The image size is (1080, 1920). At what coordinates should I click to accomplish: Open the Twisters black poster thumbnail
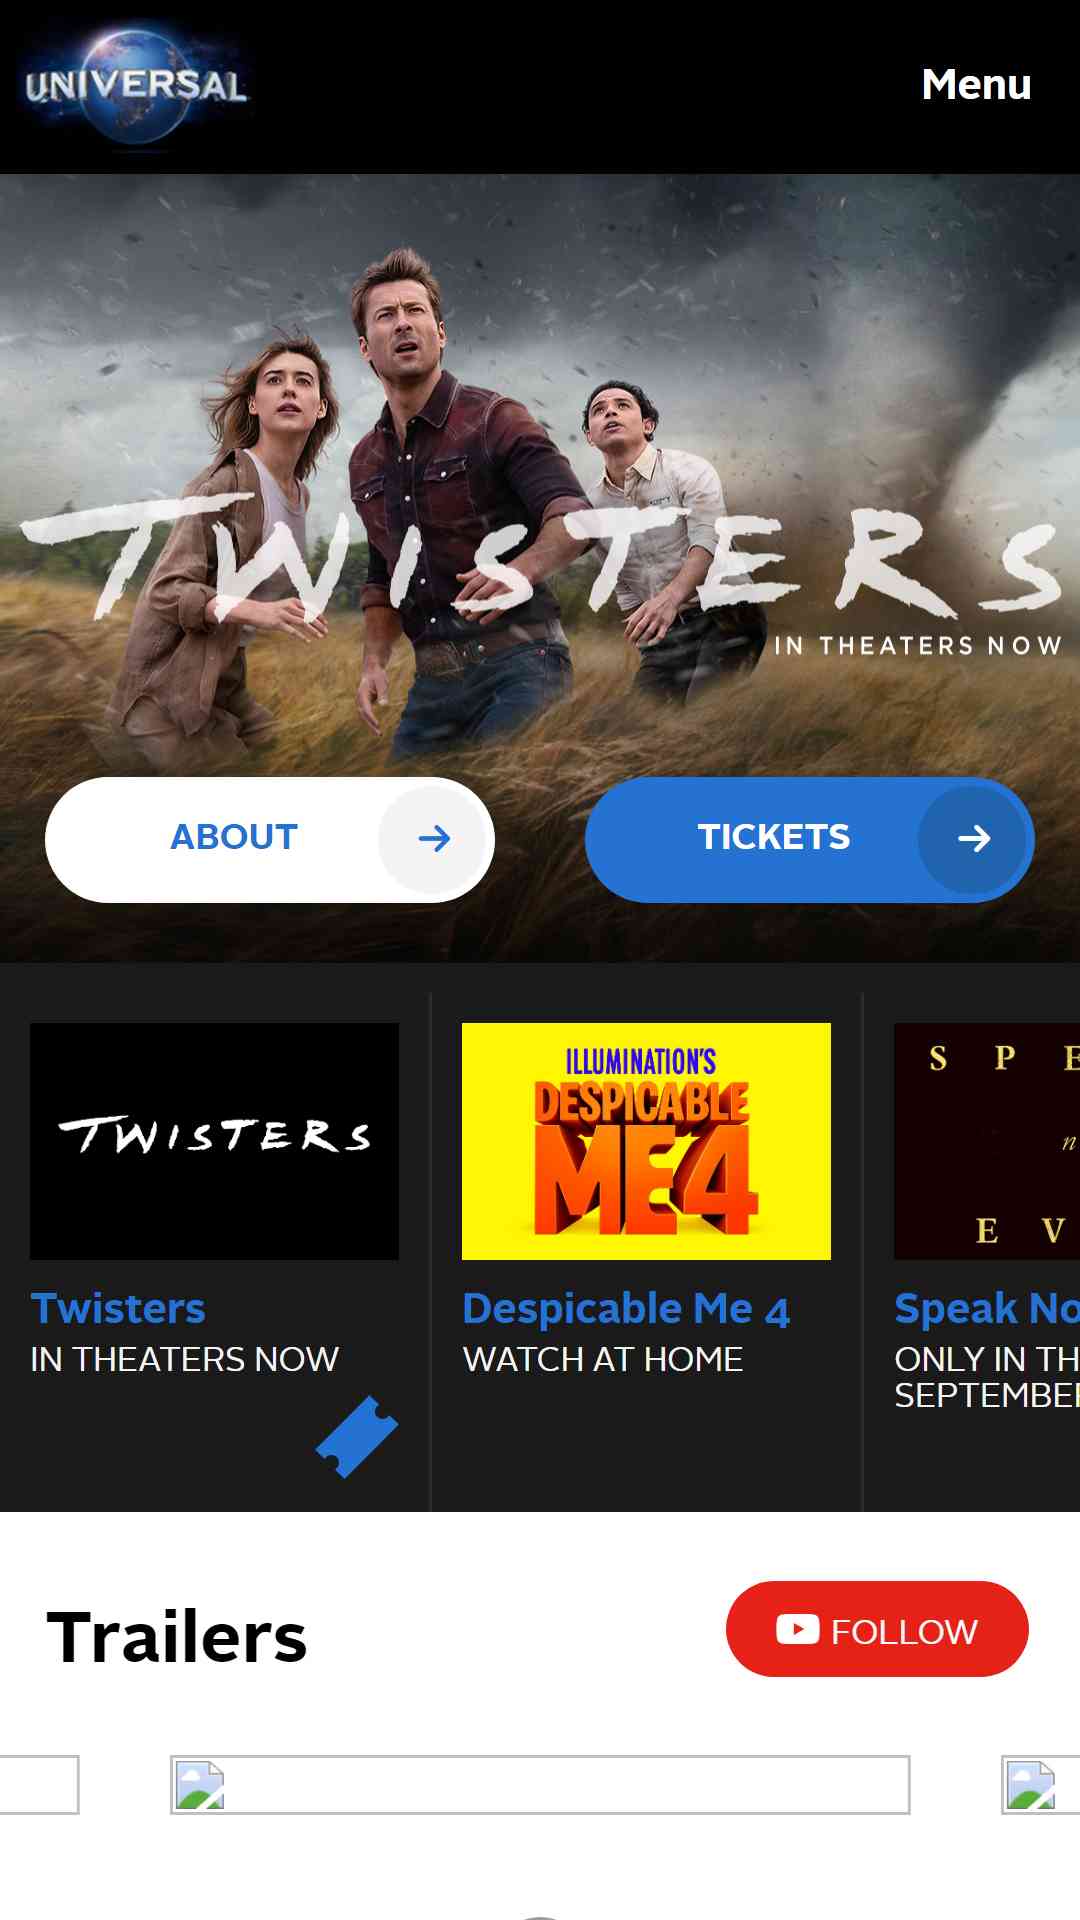click(214, 1141)
